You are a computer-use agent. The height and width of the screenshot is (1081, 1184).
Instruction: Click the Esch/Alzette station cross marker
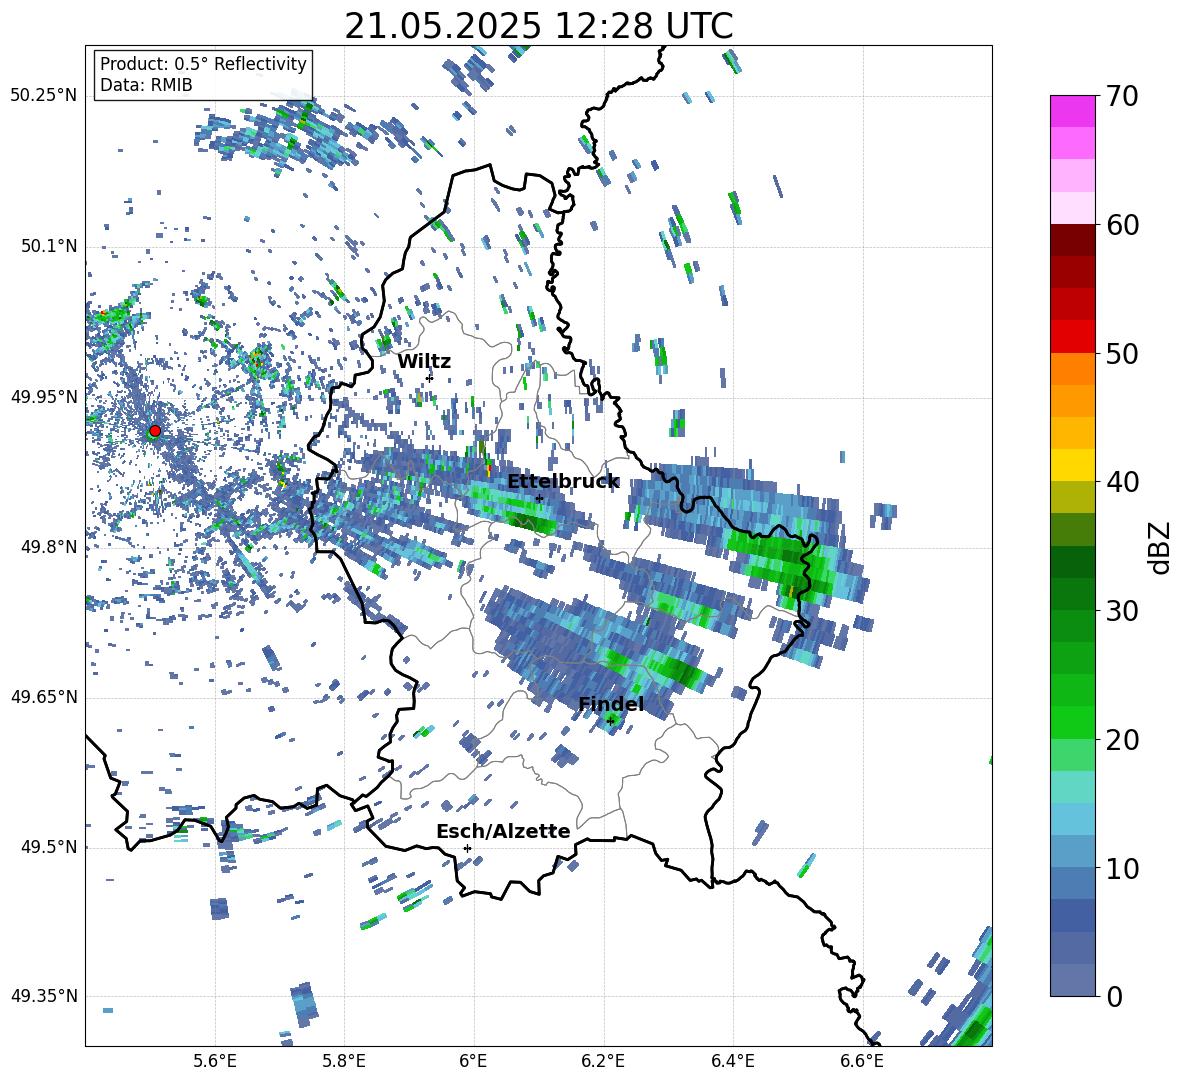click(x=467, y=848)
